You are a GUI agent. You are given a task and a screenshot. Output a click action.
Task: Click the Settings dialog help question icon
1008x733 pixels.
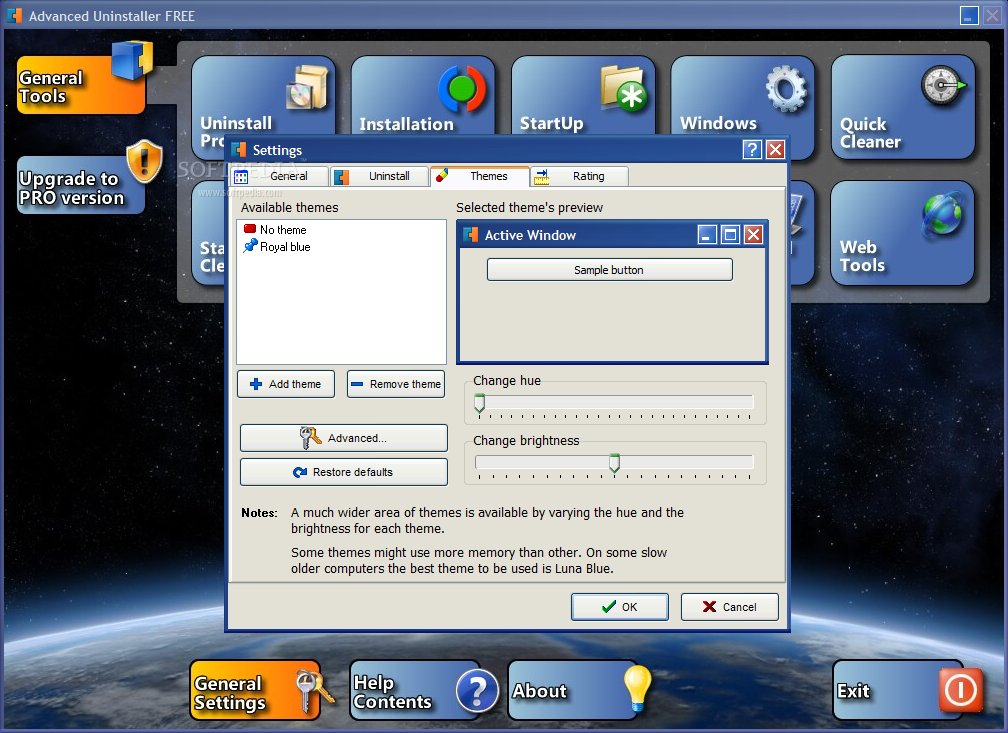click(x=752, y=150)
